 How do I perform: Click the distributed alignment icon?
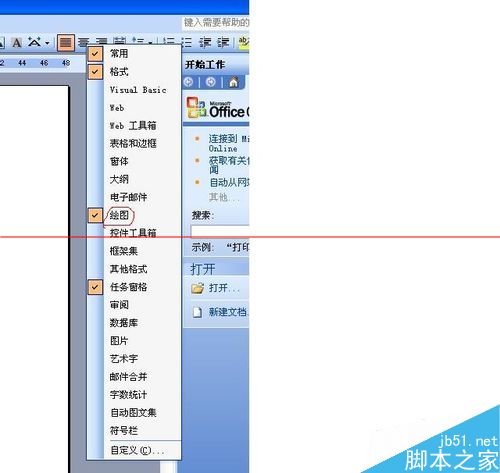119,41
